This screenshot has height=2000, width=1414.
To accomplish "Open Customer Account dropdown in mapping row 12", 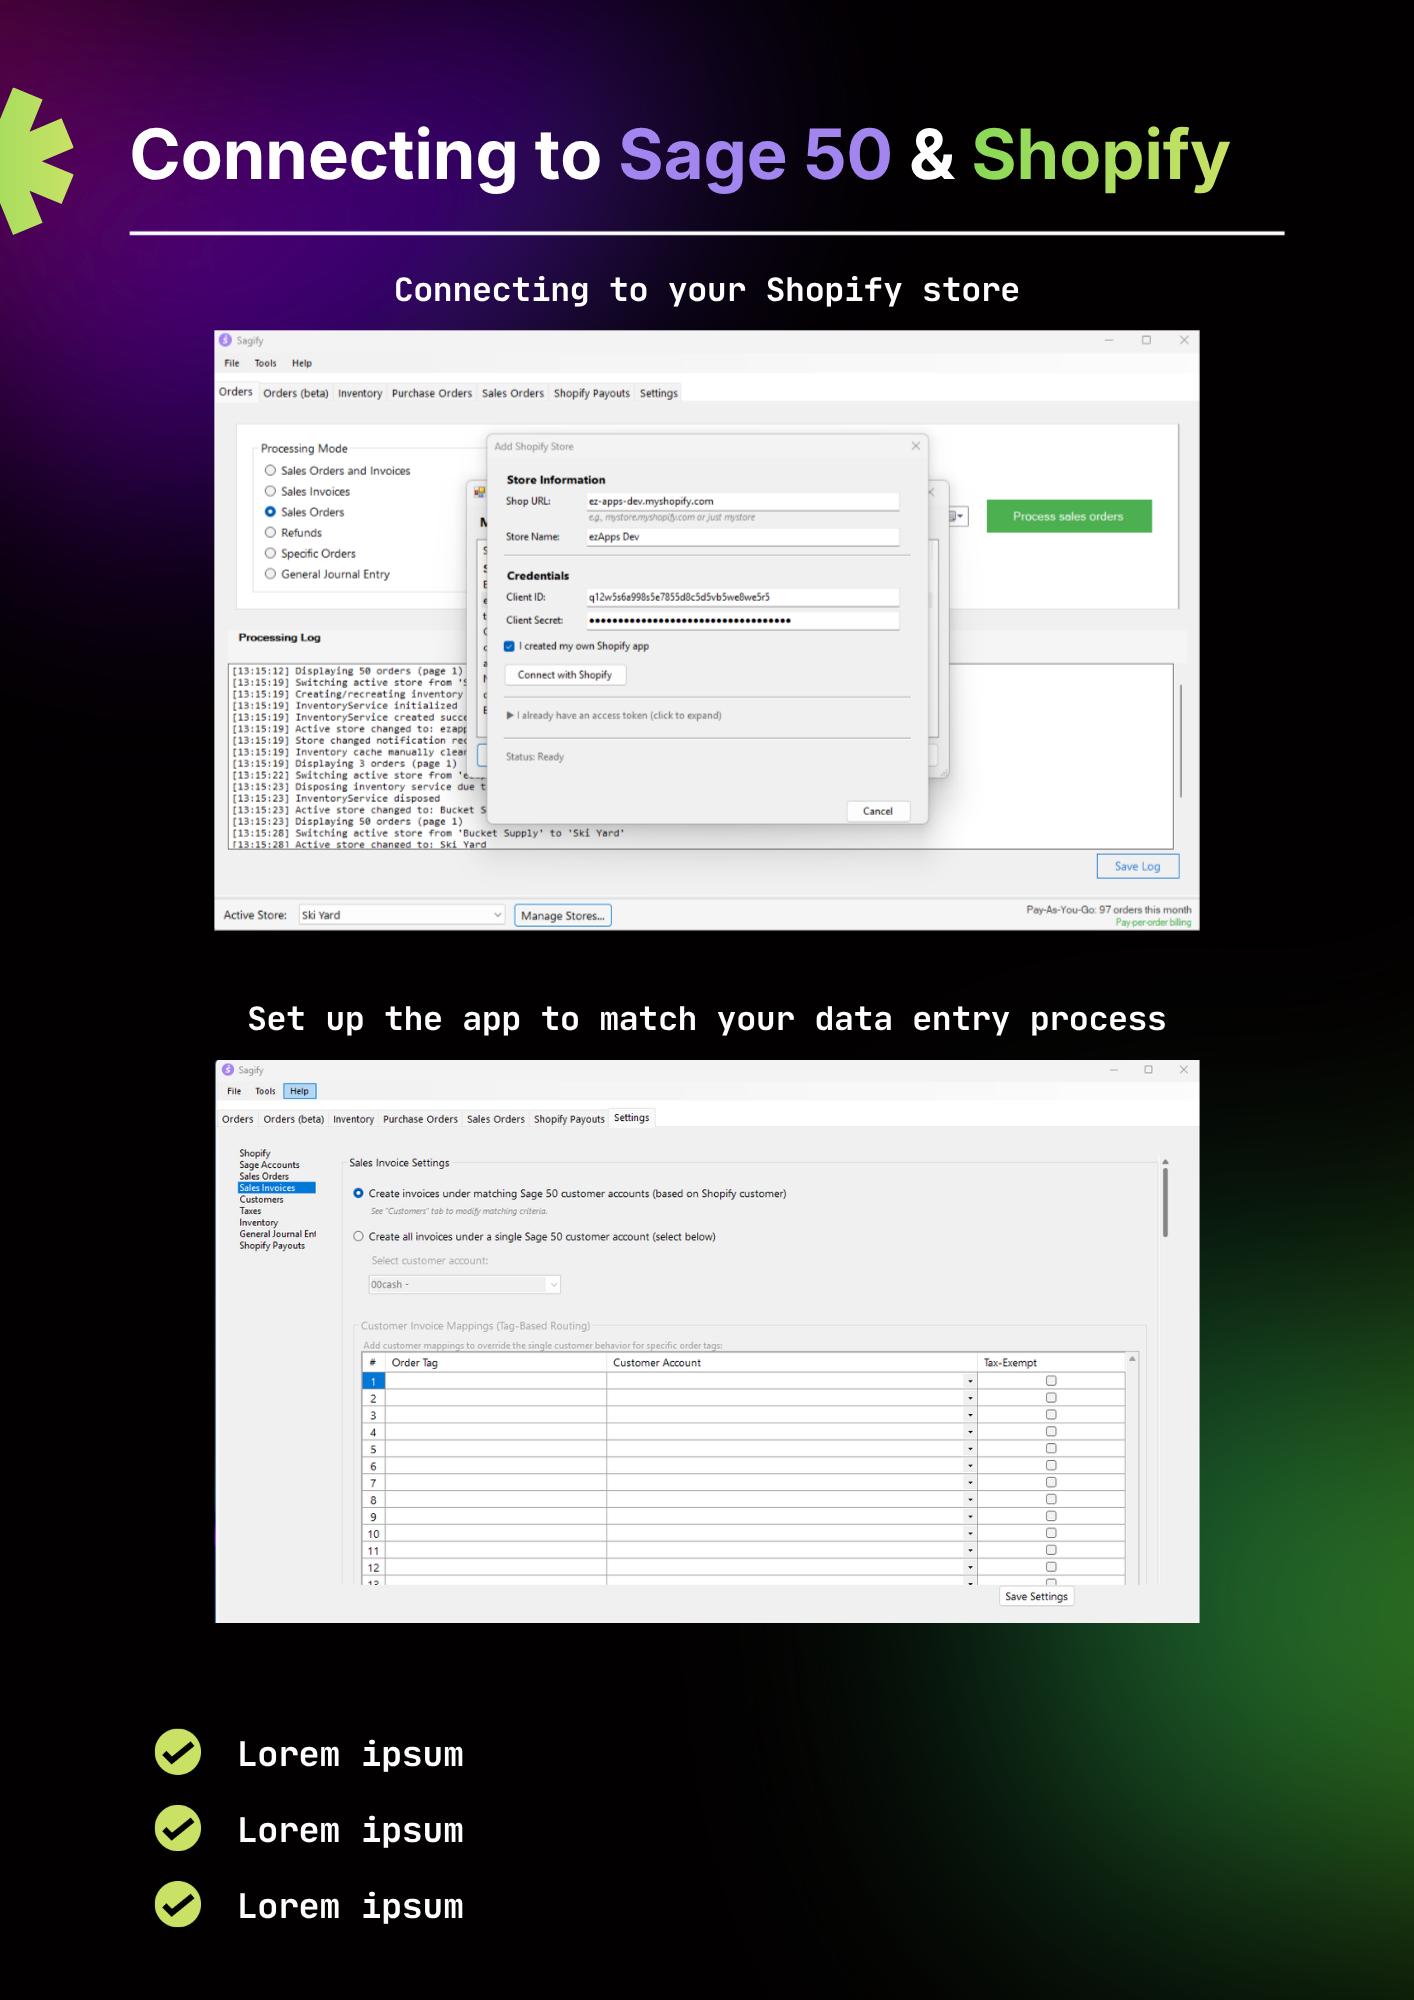I will [970, 1567].
